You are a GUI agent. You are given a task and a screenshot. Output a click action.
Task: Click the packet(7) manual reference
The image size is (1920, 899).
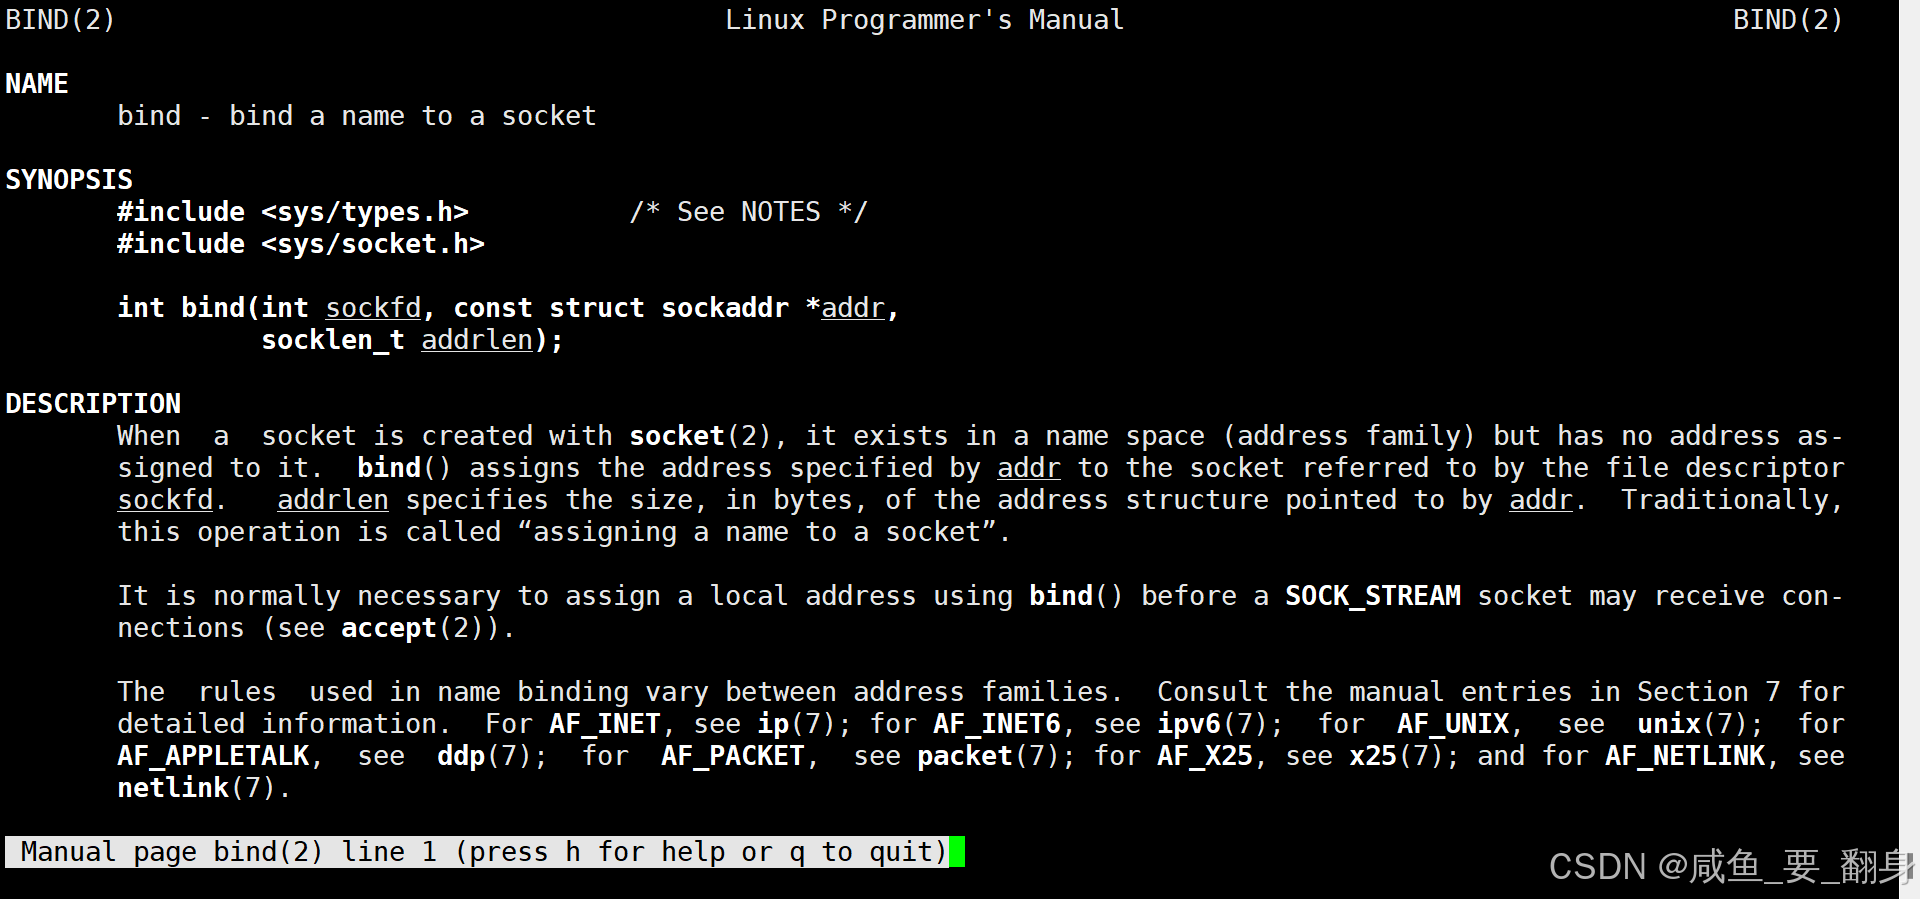(x=989, y=756)
